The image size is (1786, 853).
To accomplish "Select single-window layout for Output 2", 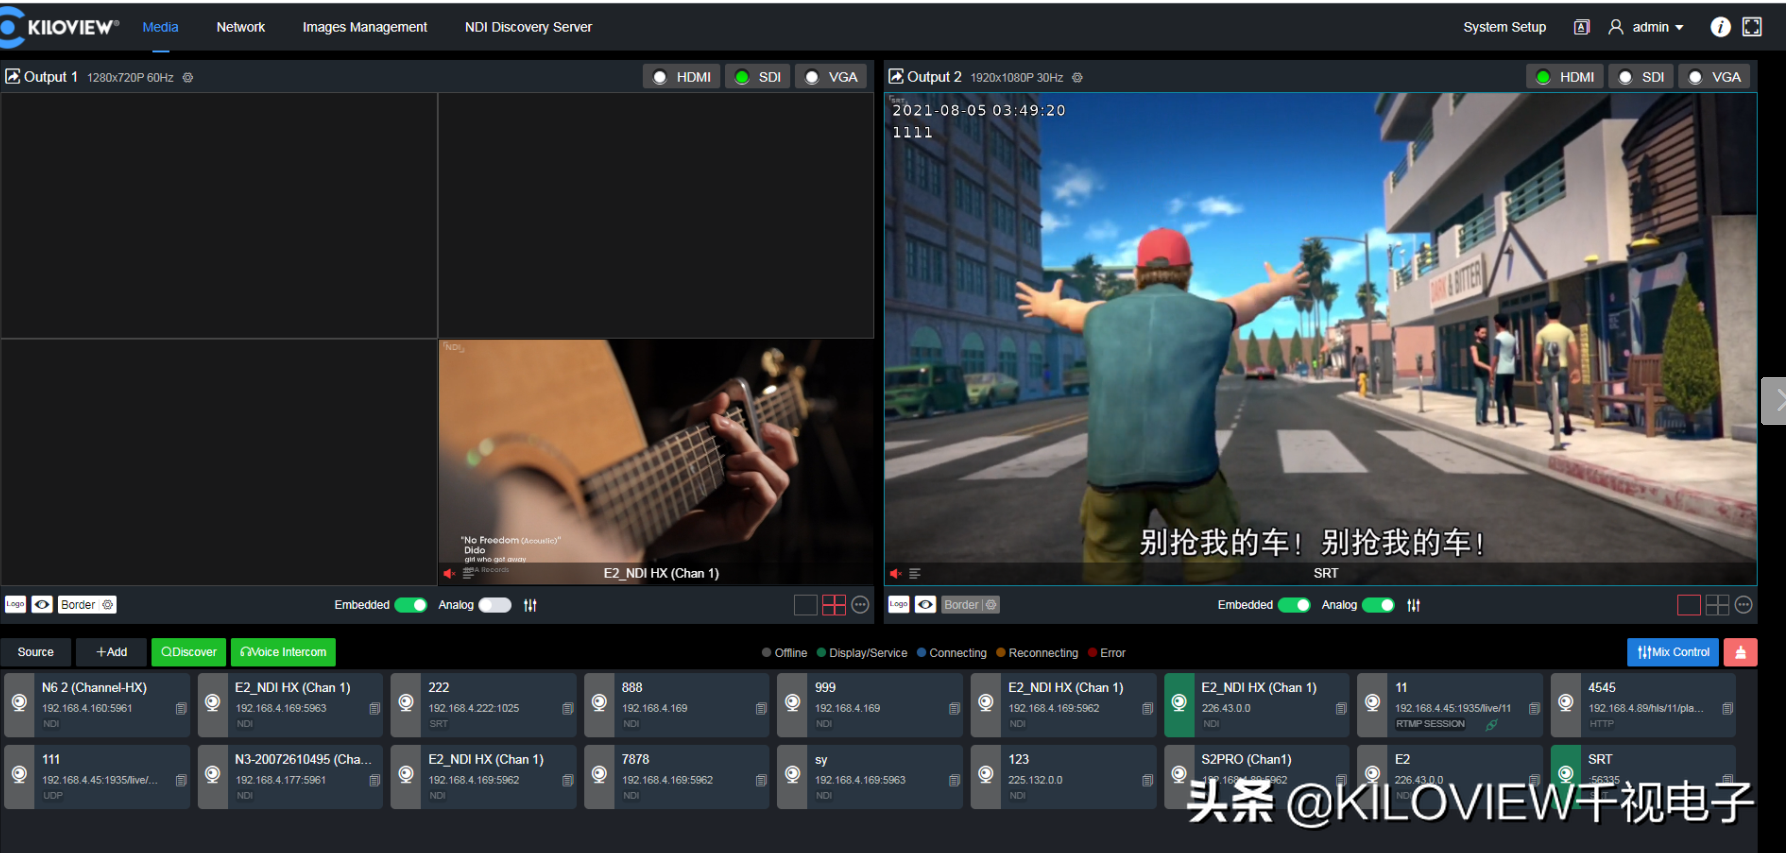I will [1689, 605].
